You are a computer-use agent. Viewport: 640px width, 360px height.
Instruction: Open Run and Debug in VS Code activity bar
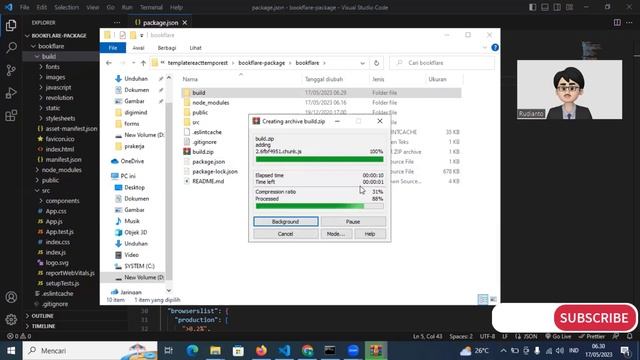(11, 93)
